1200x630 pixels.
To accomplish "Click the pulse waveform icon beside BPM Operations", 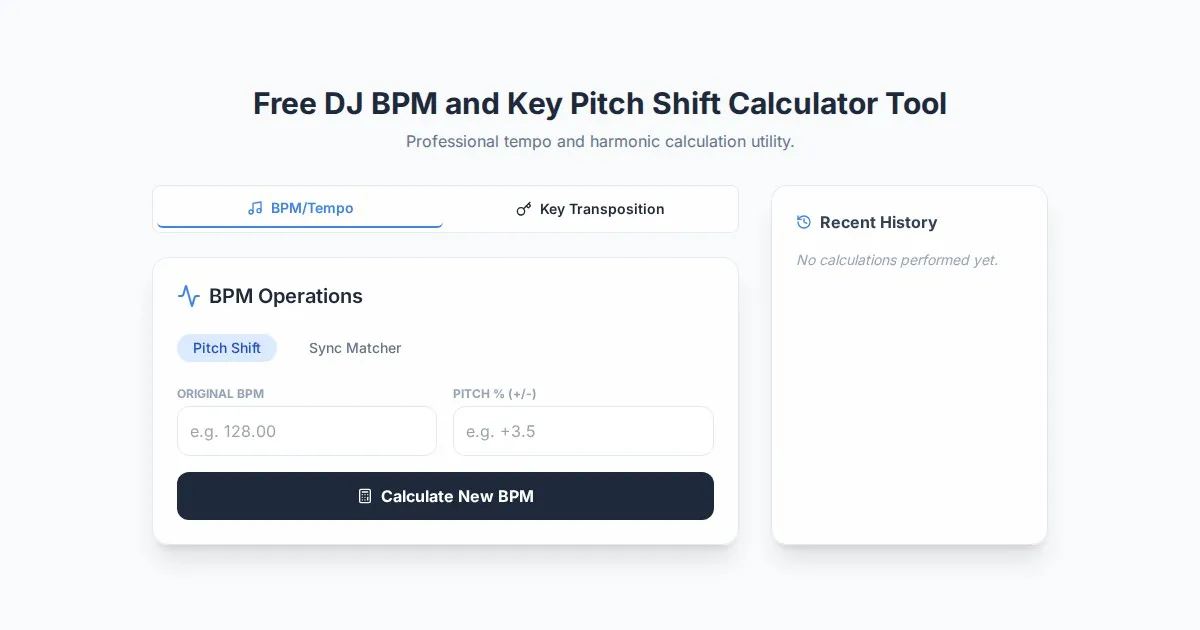I will point(189,296).
